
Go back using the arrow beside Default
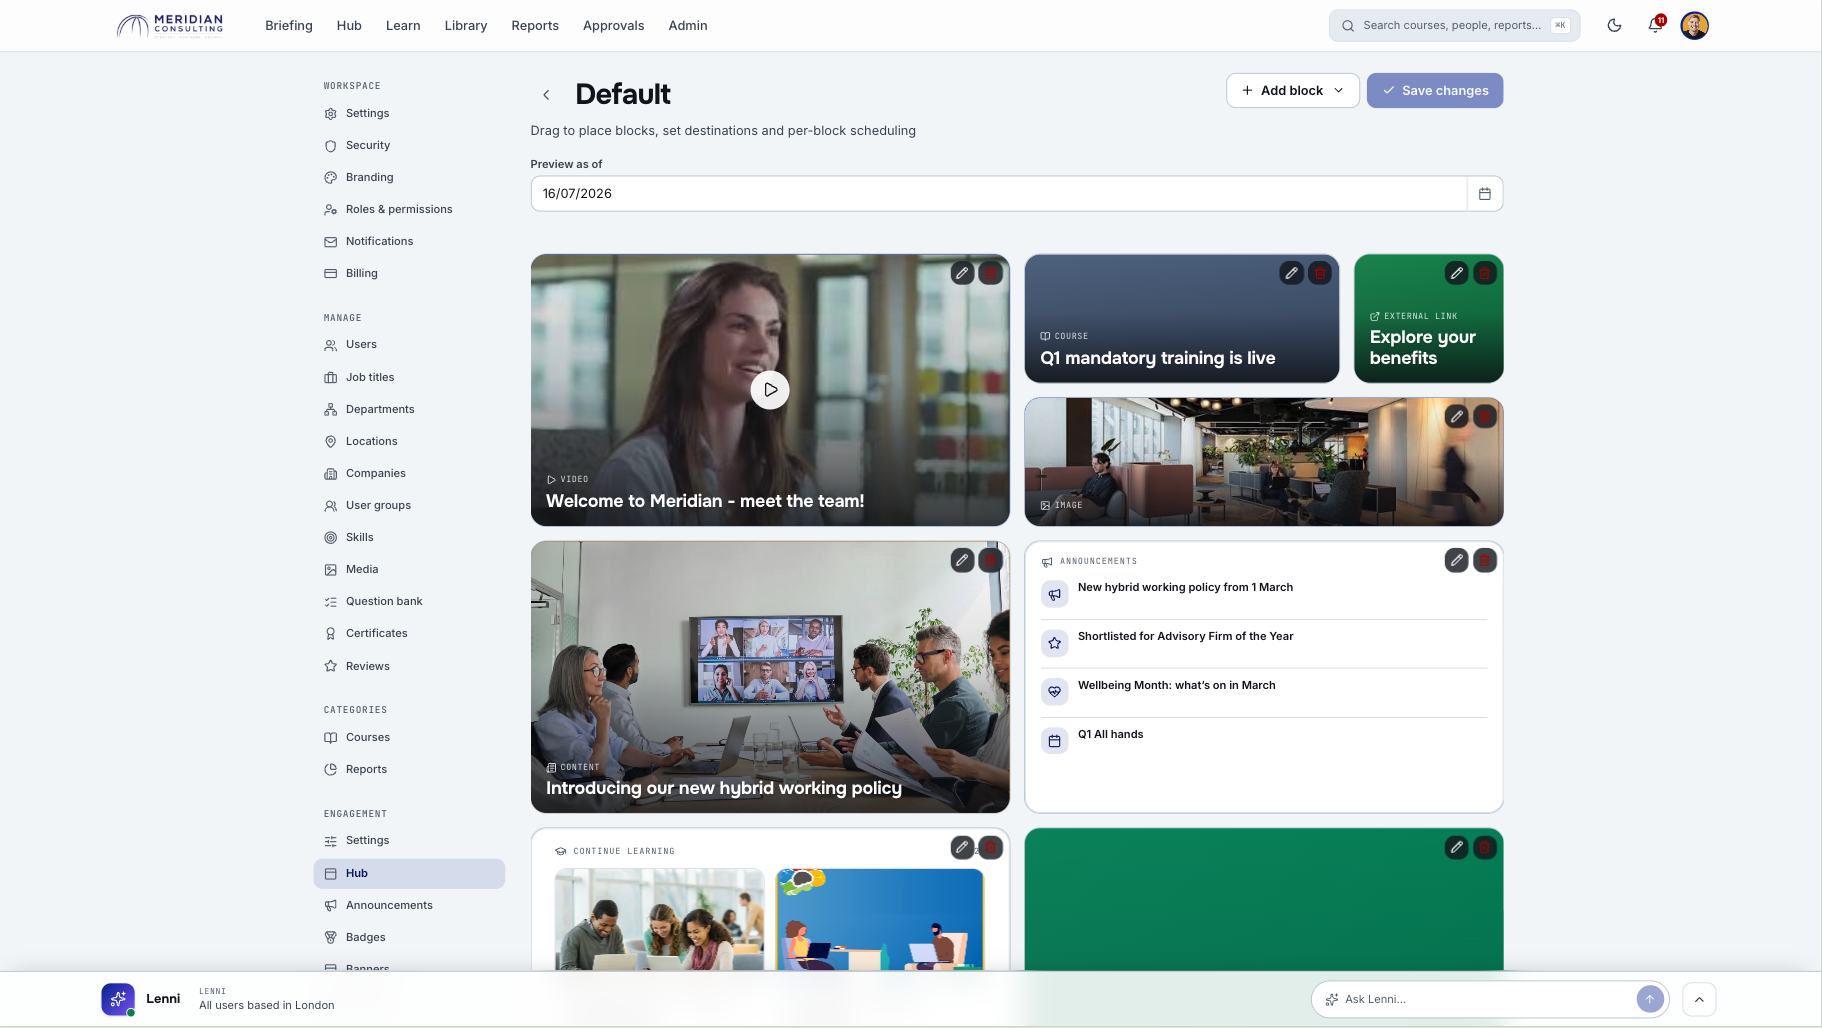pos(546,95)
